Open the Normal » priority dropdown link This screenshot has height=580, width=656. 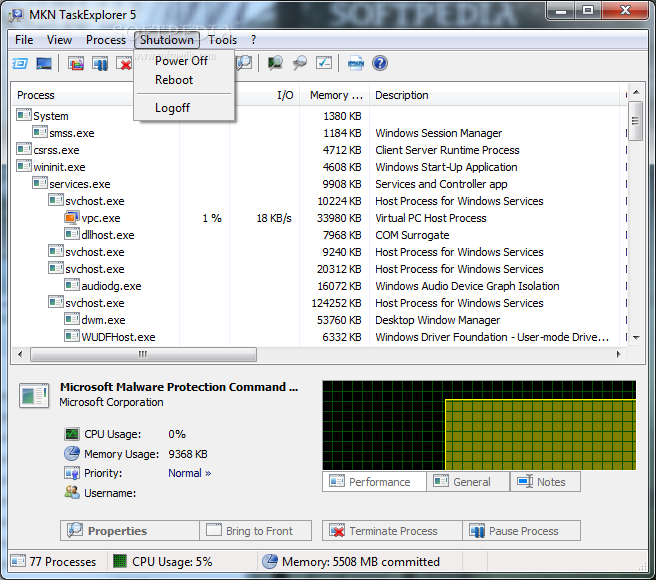coord(190,473)
